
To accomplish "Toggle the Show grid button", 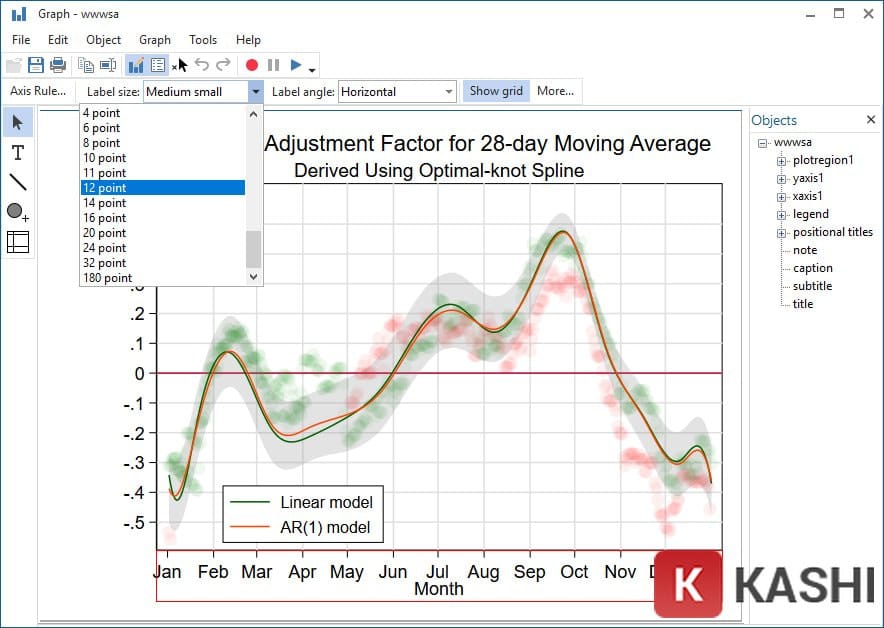I will pos(495,90).
